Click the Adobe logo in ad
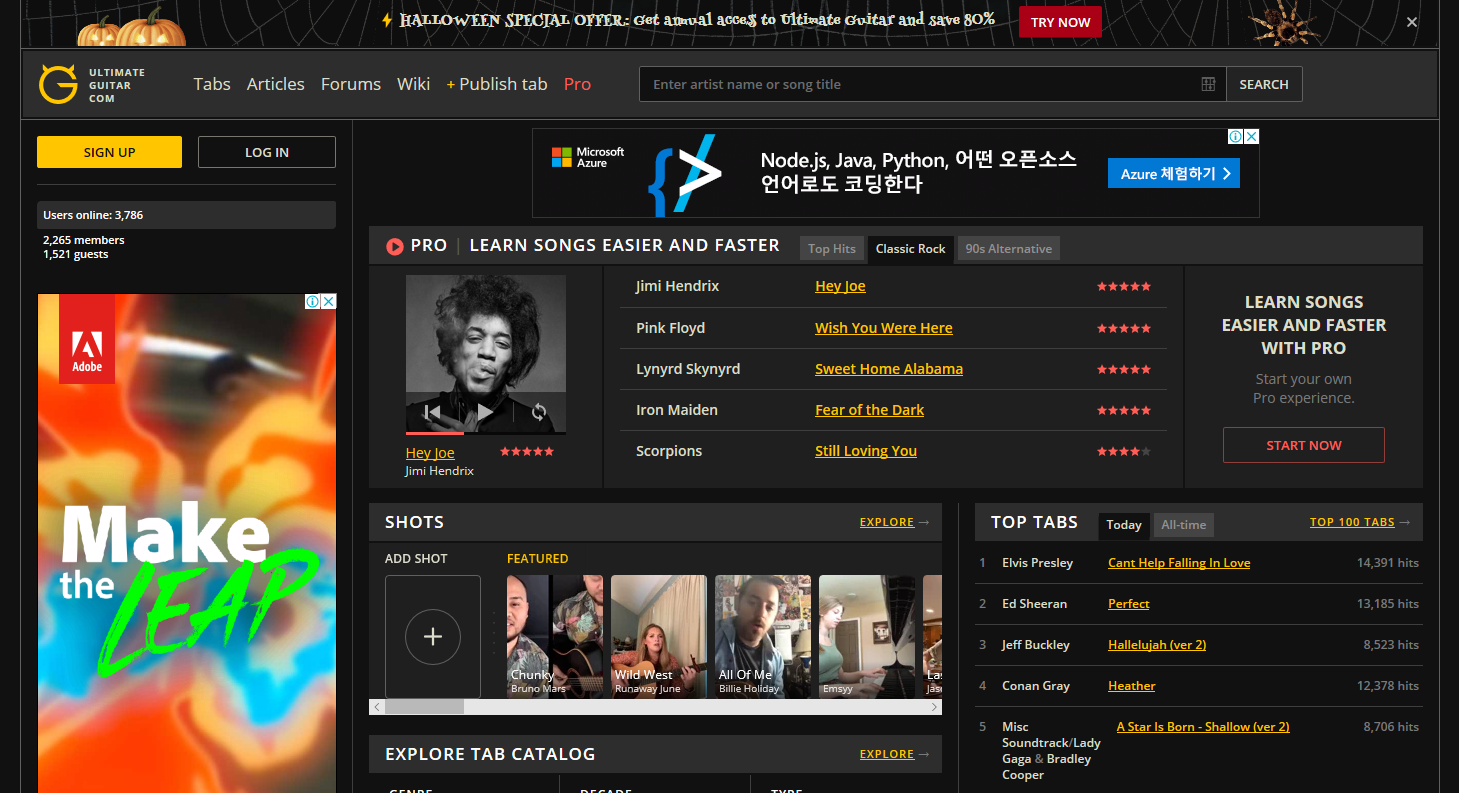Image resolution: width=1459 pixels, height=793 pixels. click(x=87, y=339)
